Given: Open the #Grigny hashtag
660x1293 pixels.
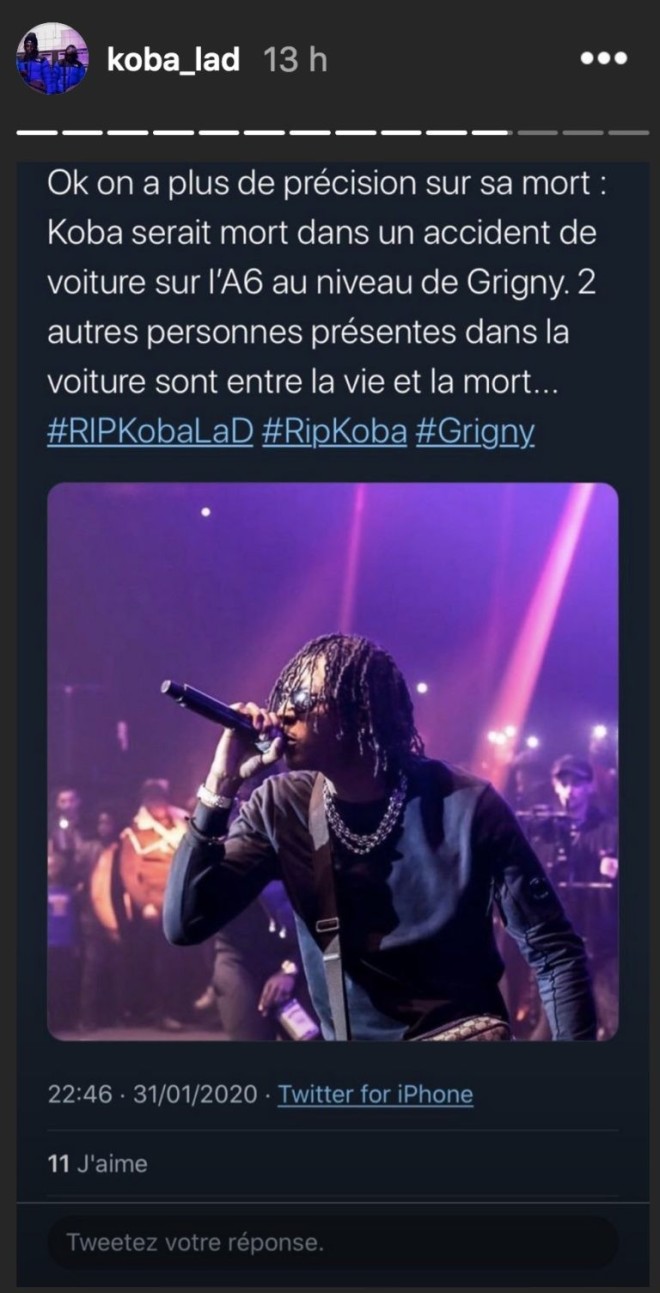Looking at the screenshot, I should point(474,433).
